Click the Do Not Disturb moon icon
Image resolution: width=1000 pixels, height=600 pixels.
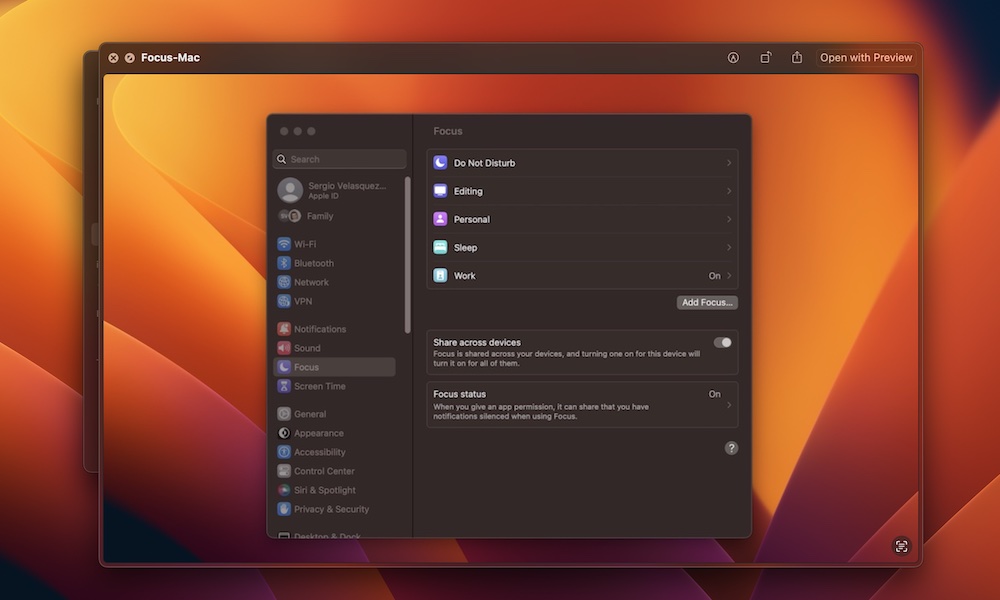[440, 163]
